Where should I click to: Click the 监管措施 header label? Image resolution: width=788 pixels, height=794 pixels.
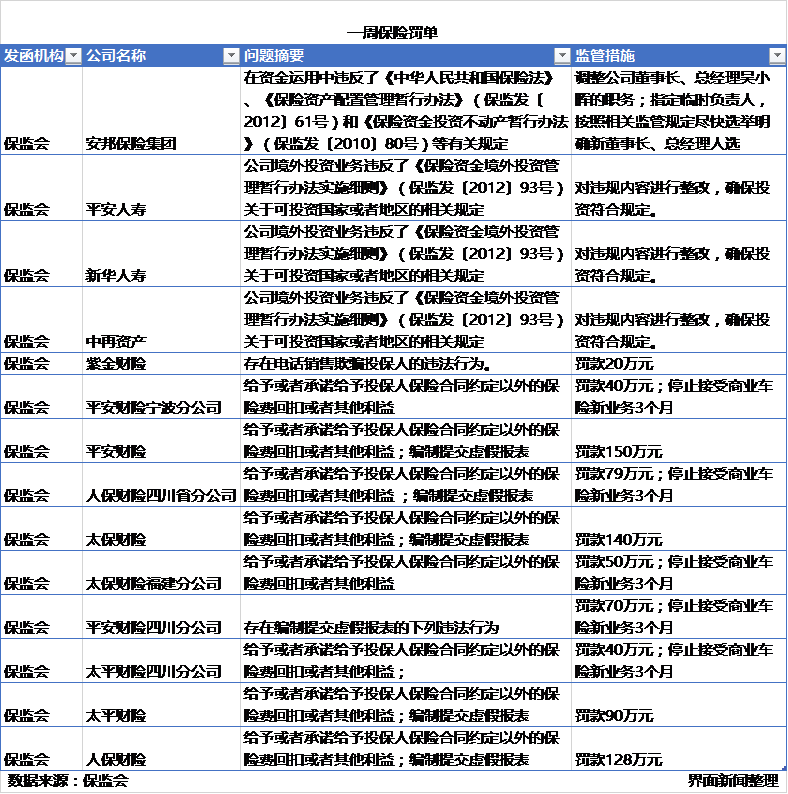point(605,56)
